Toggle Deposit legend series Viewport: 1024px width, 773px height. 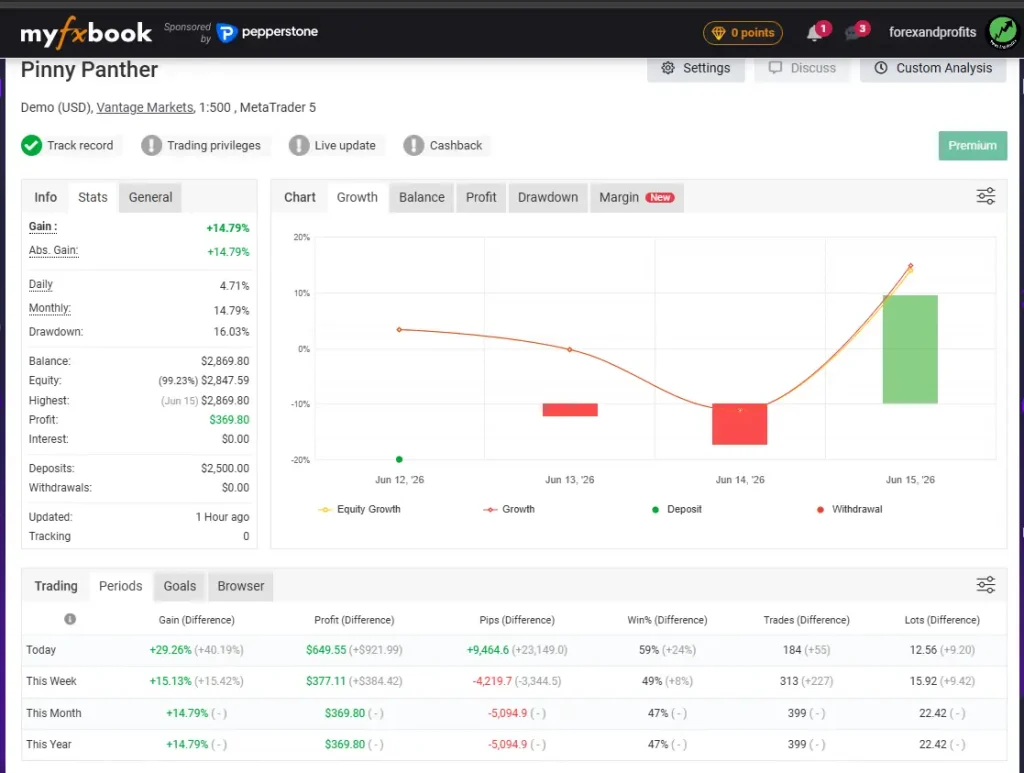click(x=677, y=509)
